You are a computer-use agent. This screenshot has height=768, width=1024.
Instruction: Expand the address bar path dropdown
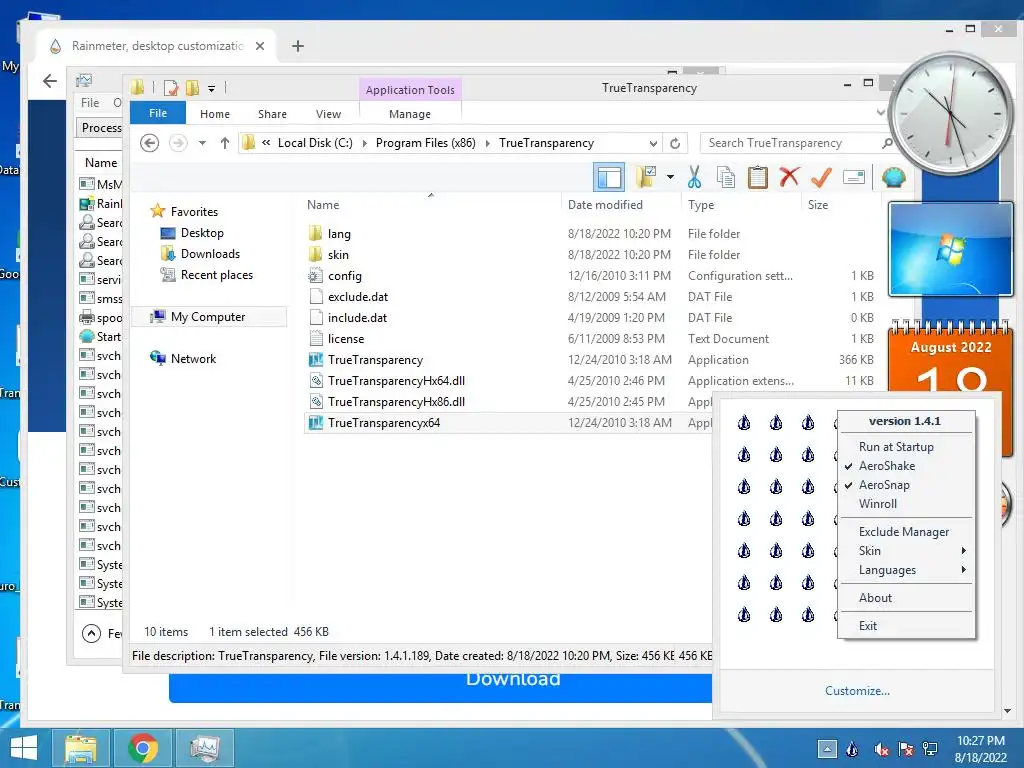653,143
